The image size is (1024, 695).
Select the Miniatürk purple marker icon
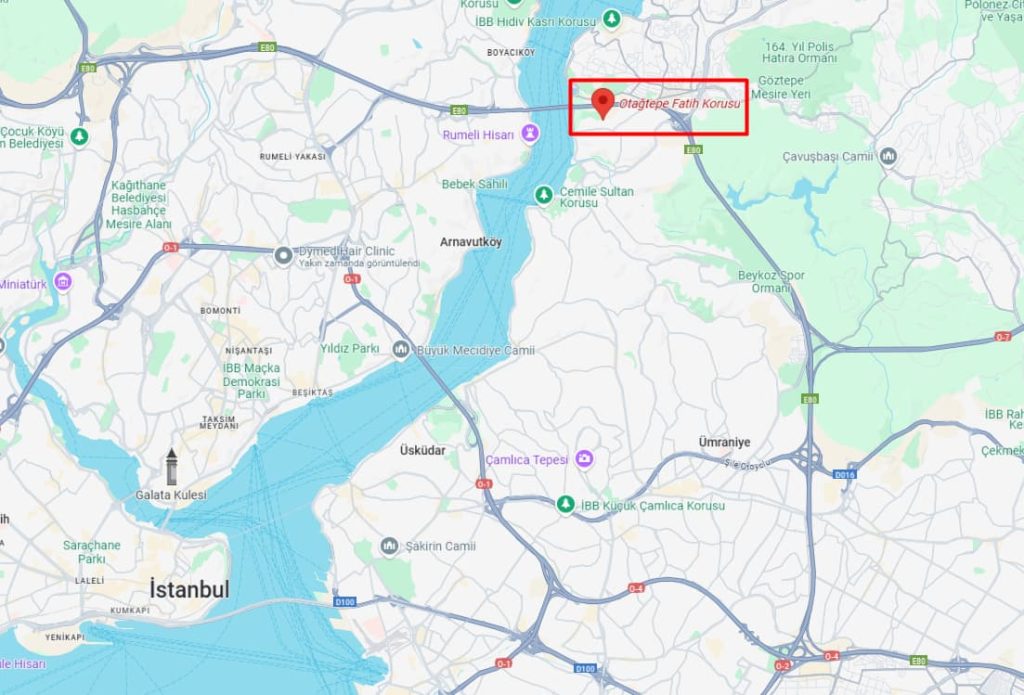[63, 282]
